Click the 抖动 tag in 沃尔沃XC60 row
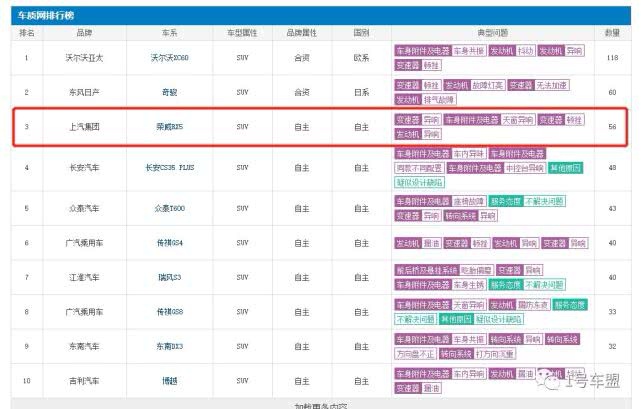 [525, 51]
